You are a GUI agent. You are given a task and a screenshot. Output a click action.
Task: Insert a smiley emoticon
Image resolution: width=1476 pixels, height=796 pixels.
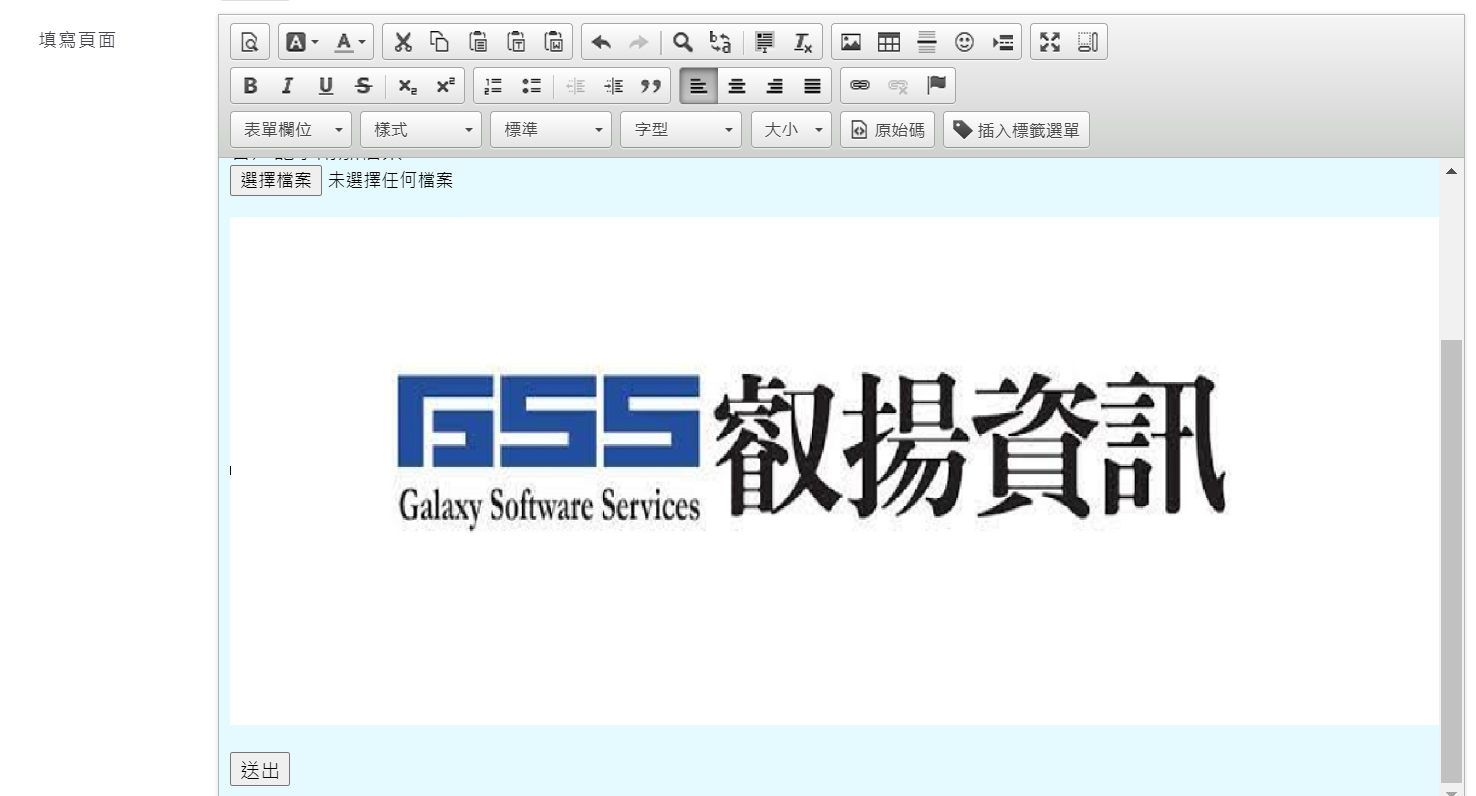click(x=965, y=42)
